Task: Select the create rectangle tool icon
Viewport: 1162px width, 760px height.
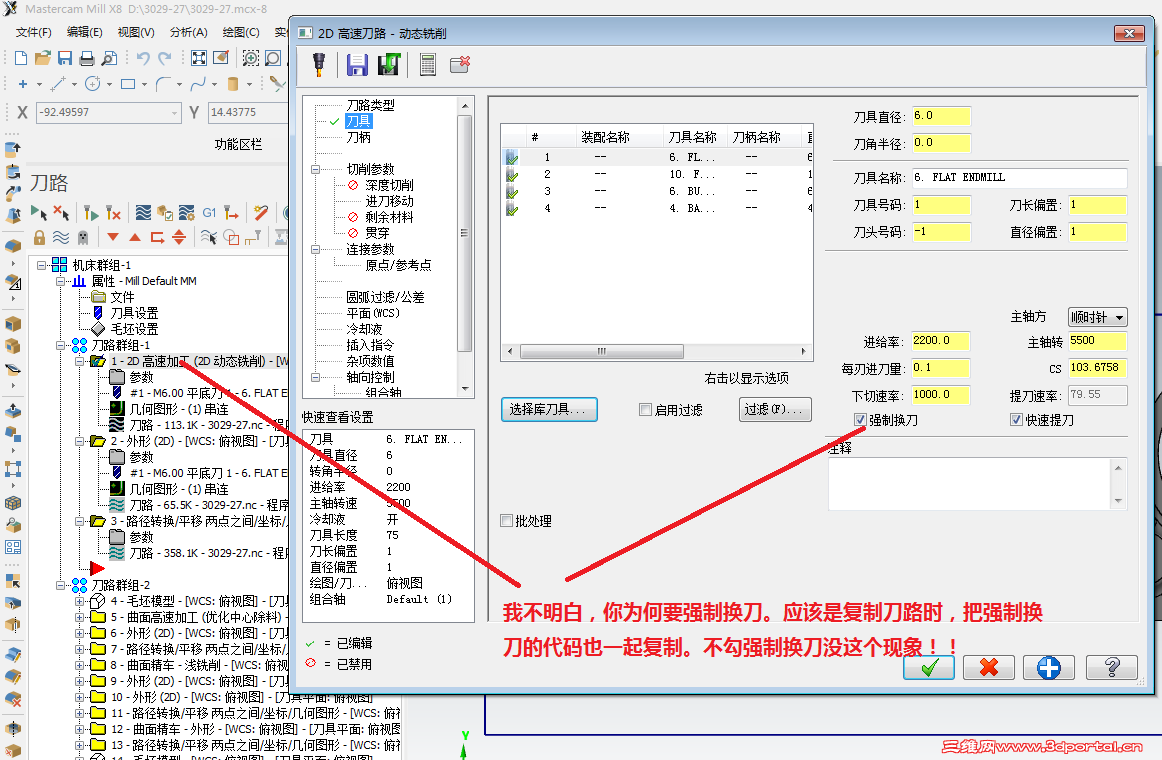Action: (127, 84)
